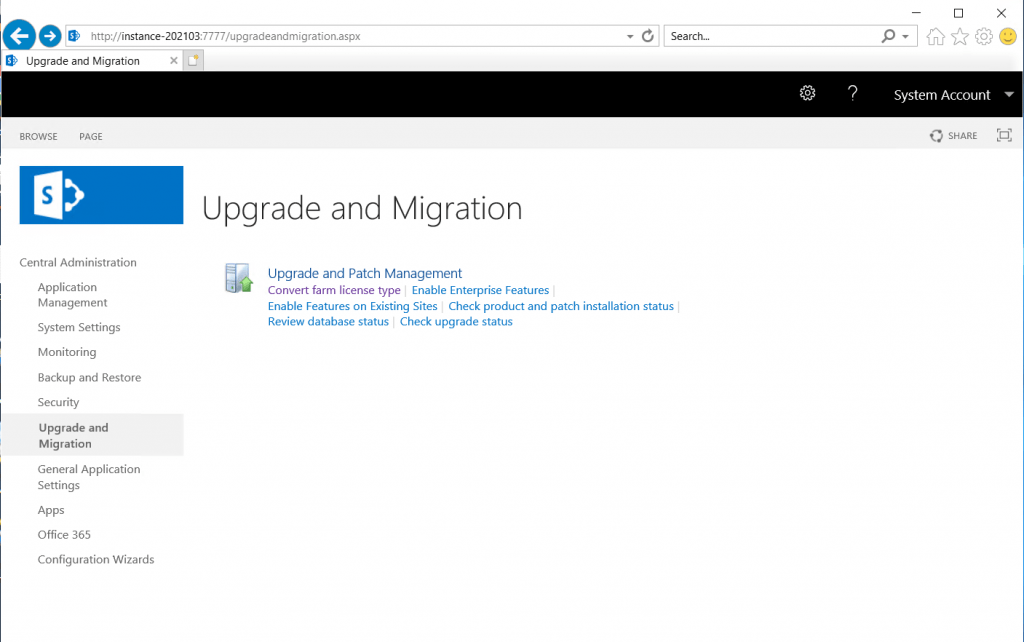The height and width of the screenshot is (642, 1024).
Task: Switch to the PAGE ribbon tab
Action: (90, 136)
